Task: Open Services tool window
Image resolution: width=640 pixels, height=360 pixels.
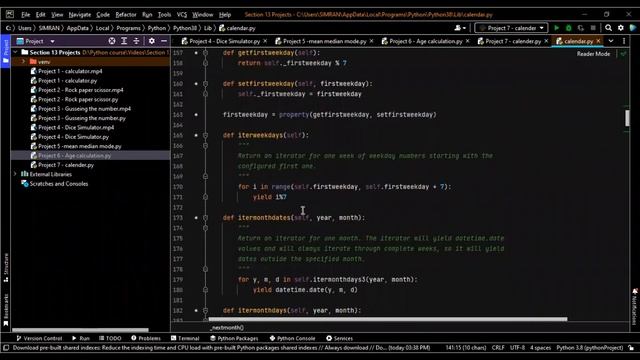Action: 339,338
